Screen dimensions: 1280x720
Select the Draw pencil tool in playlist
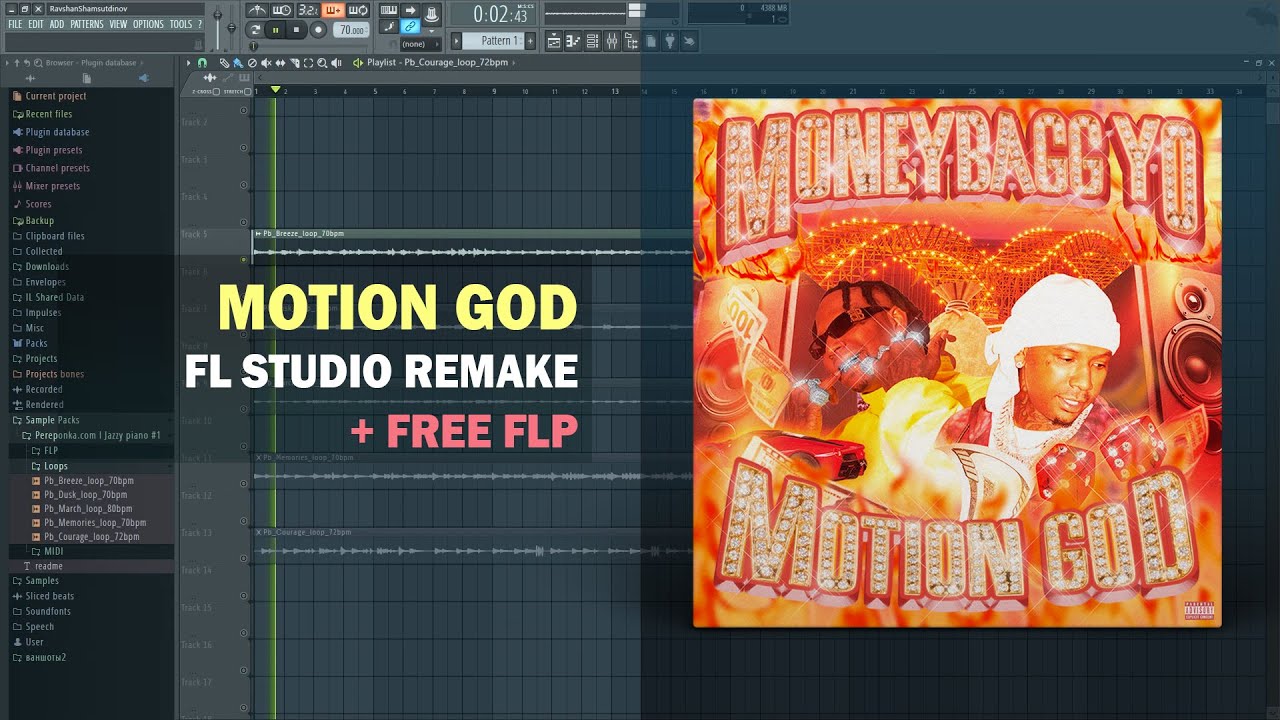pos(224,63)
